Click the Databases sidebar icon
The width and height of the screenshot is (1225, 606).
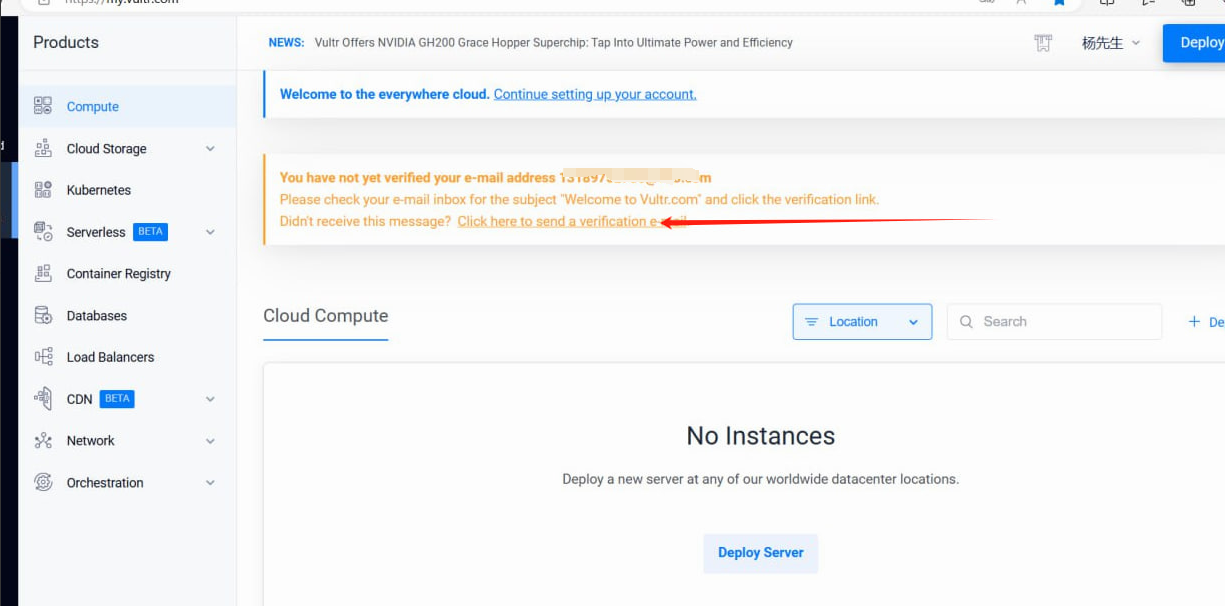[x=43, y=315]
